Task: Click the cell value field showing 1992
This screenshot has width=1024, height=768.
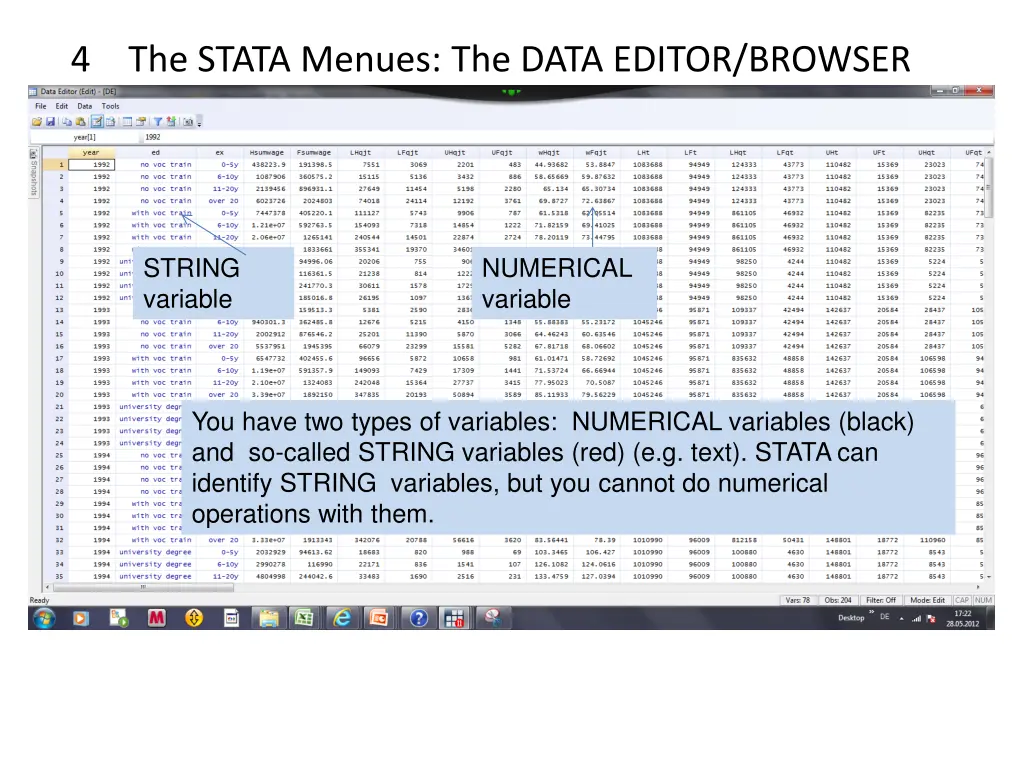Action: [x=567, y=137]
